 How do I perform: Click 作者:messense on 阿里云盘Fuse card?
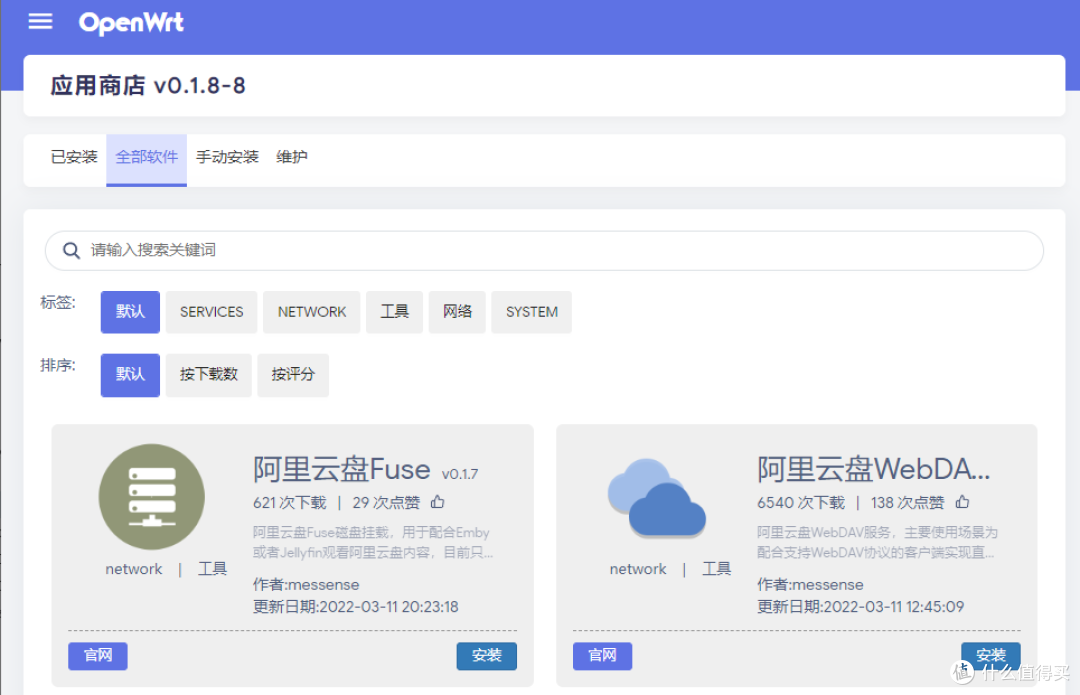(306, 585)
